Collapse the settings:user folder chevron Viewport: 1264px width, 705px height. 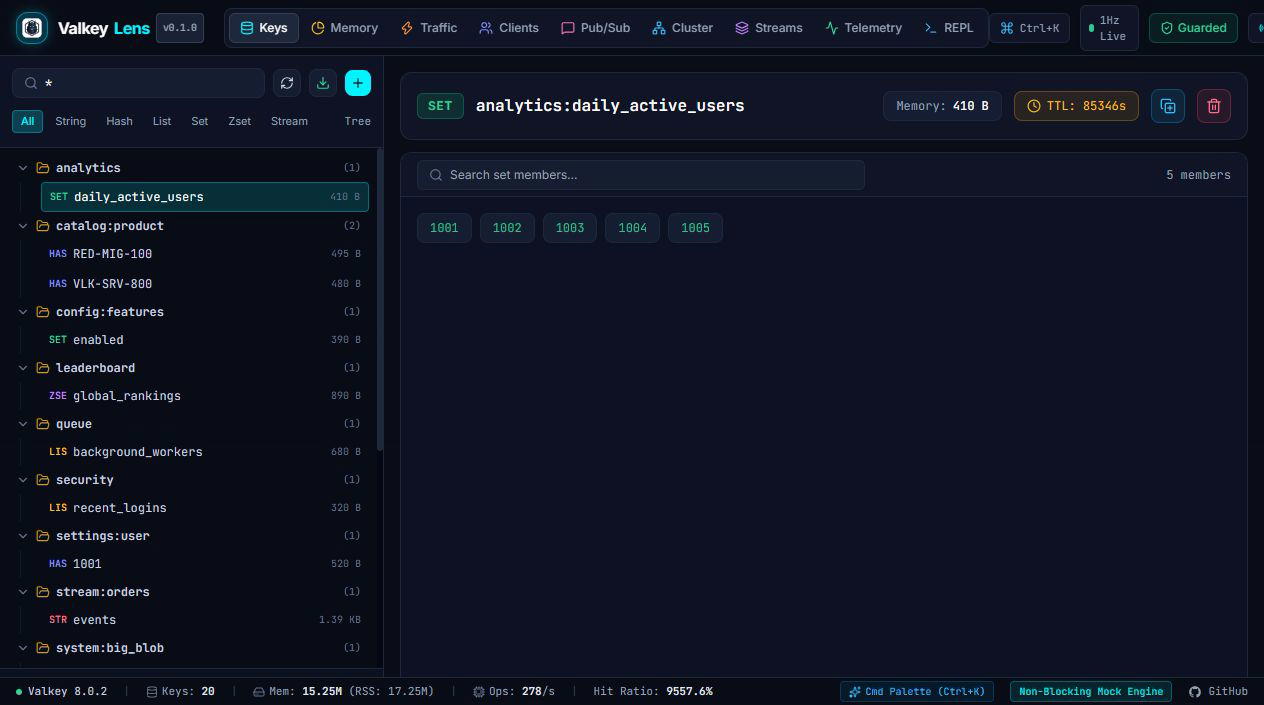23,536
